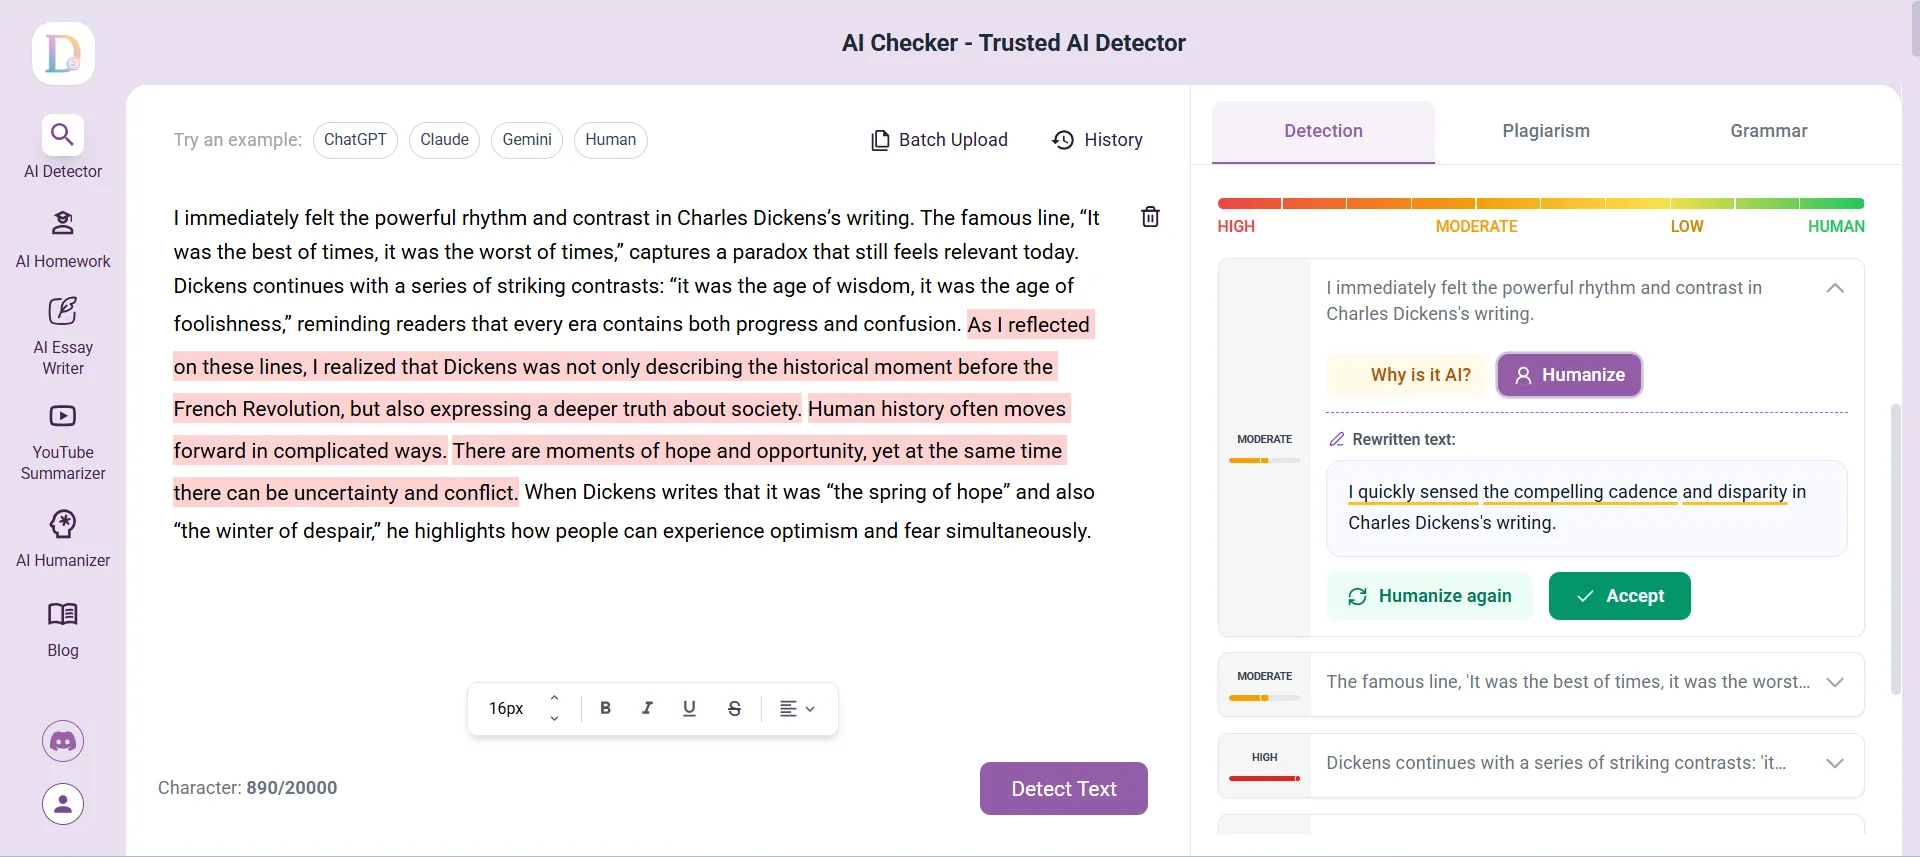
Task: Open the user profile icon
Action: (63, 804)
